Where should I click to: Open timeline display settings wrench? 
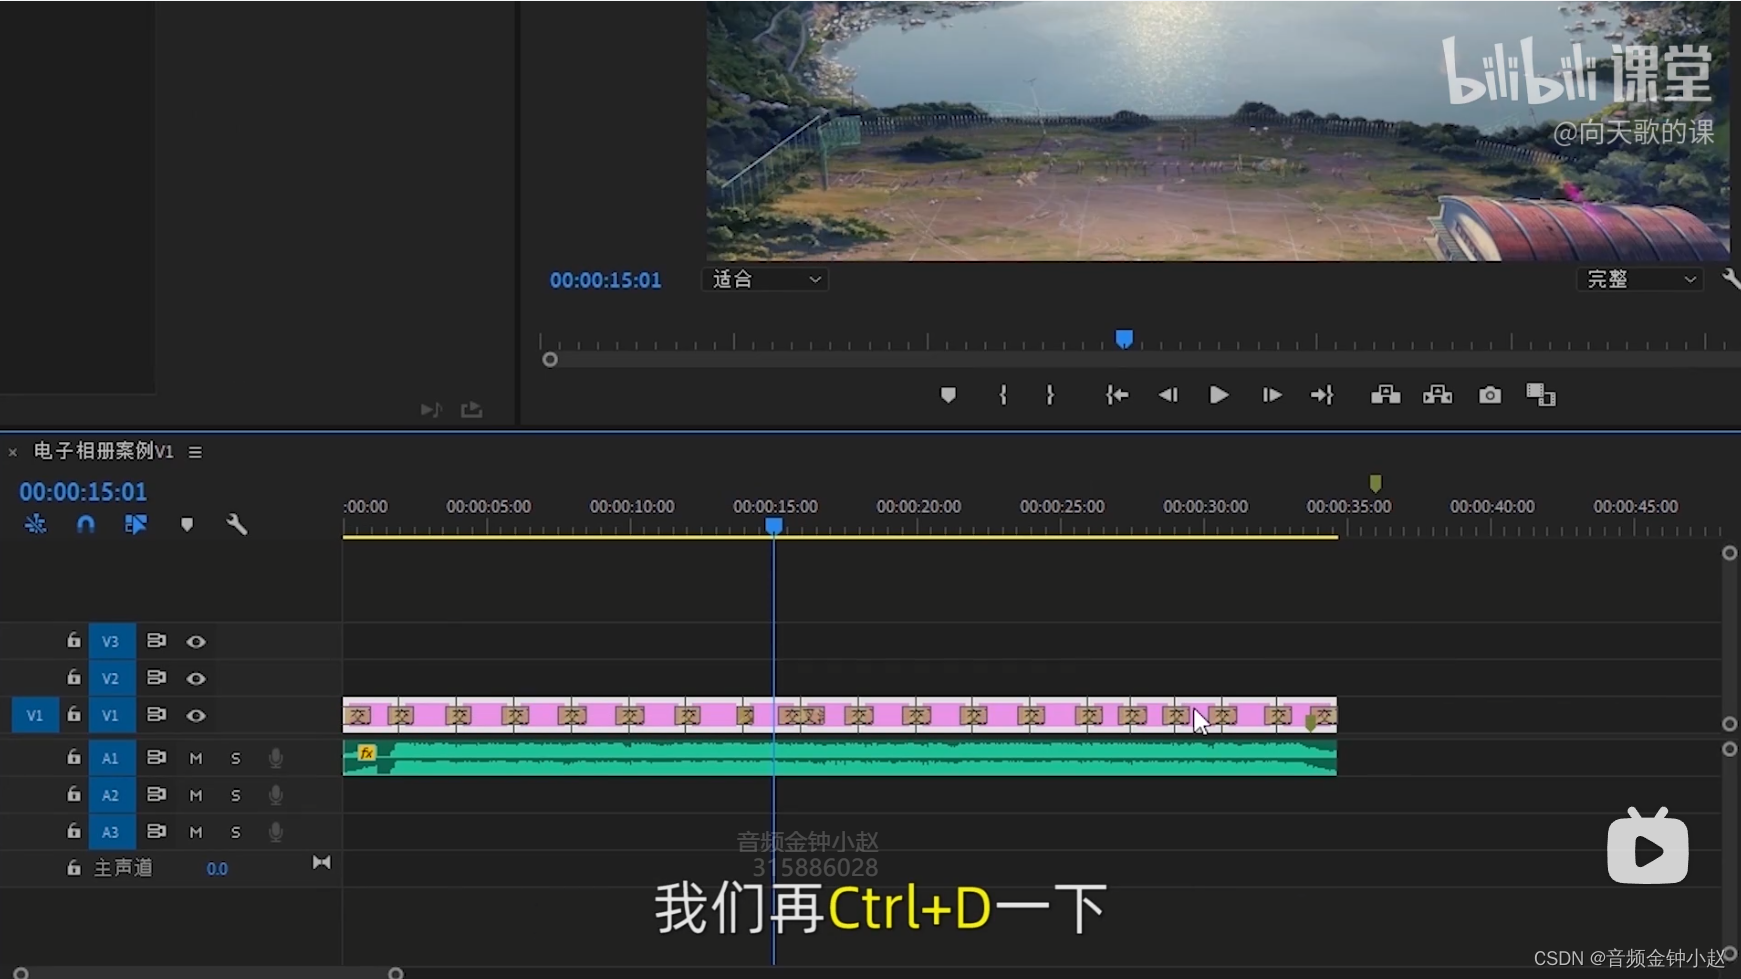237,524
